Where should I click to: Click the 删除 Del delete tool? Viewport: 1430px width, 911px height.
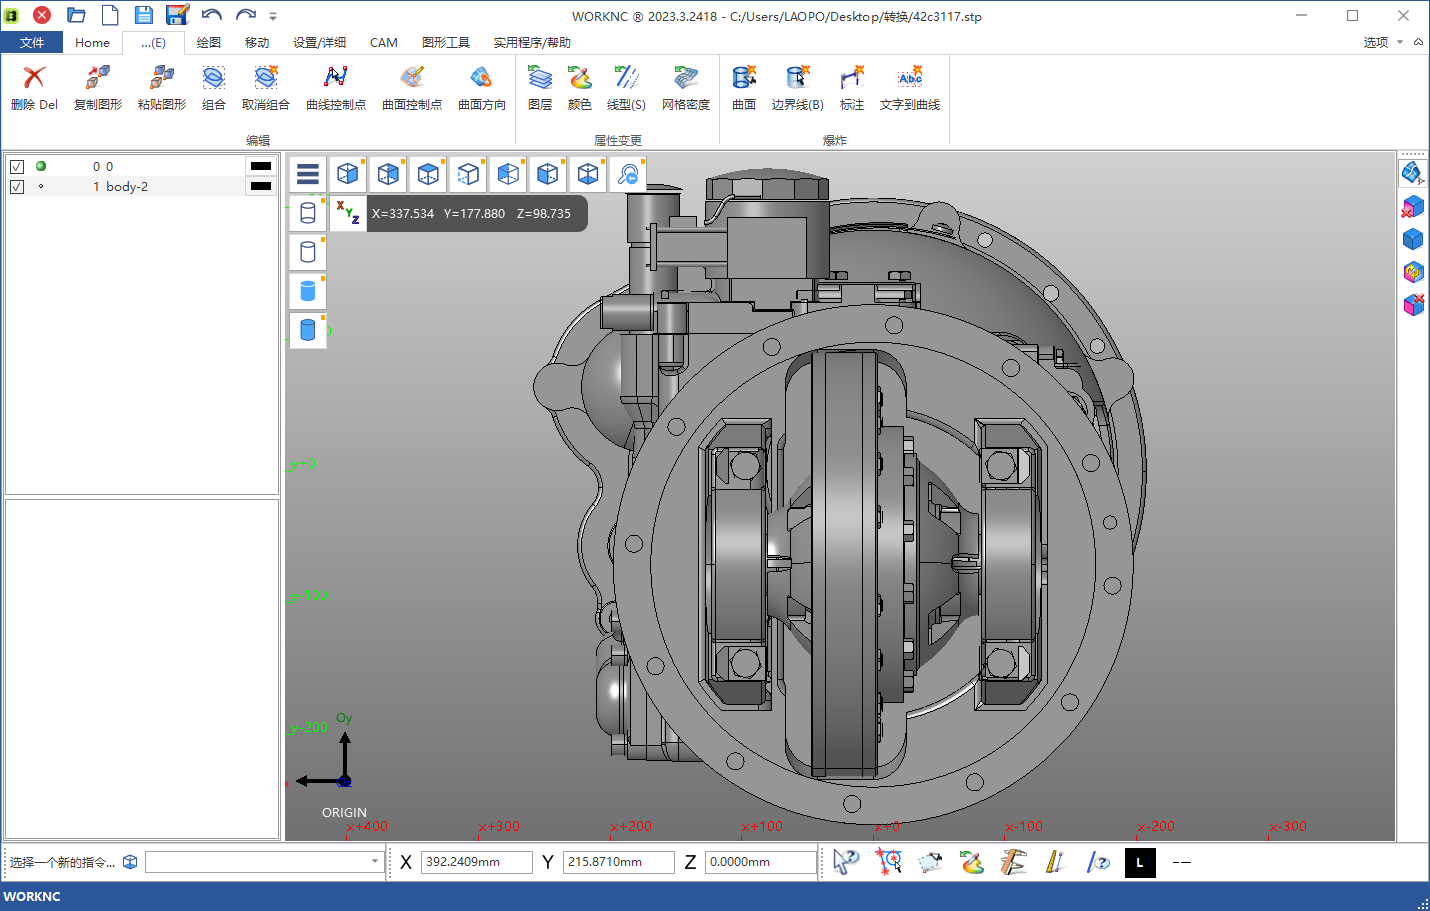[34, 87]
